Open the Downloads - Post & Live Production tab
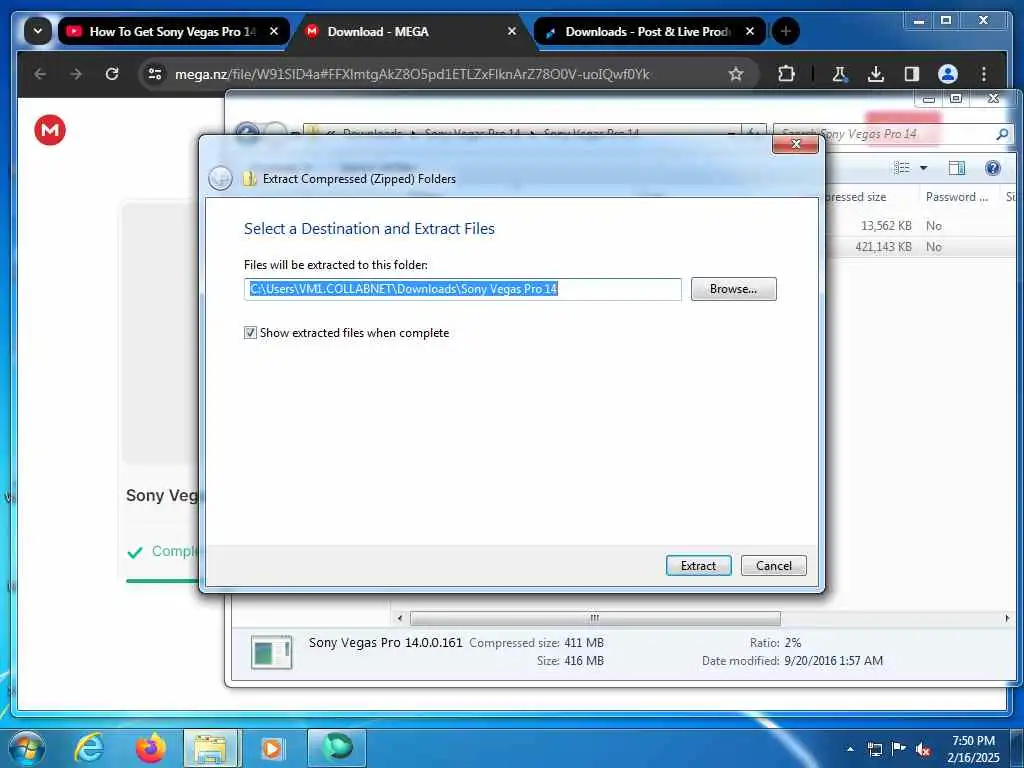Viewport: 1024px width, 768px height. tap(648, 31)
